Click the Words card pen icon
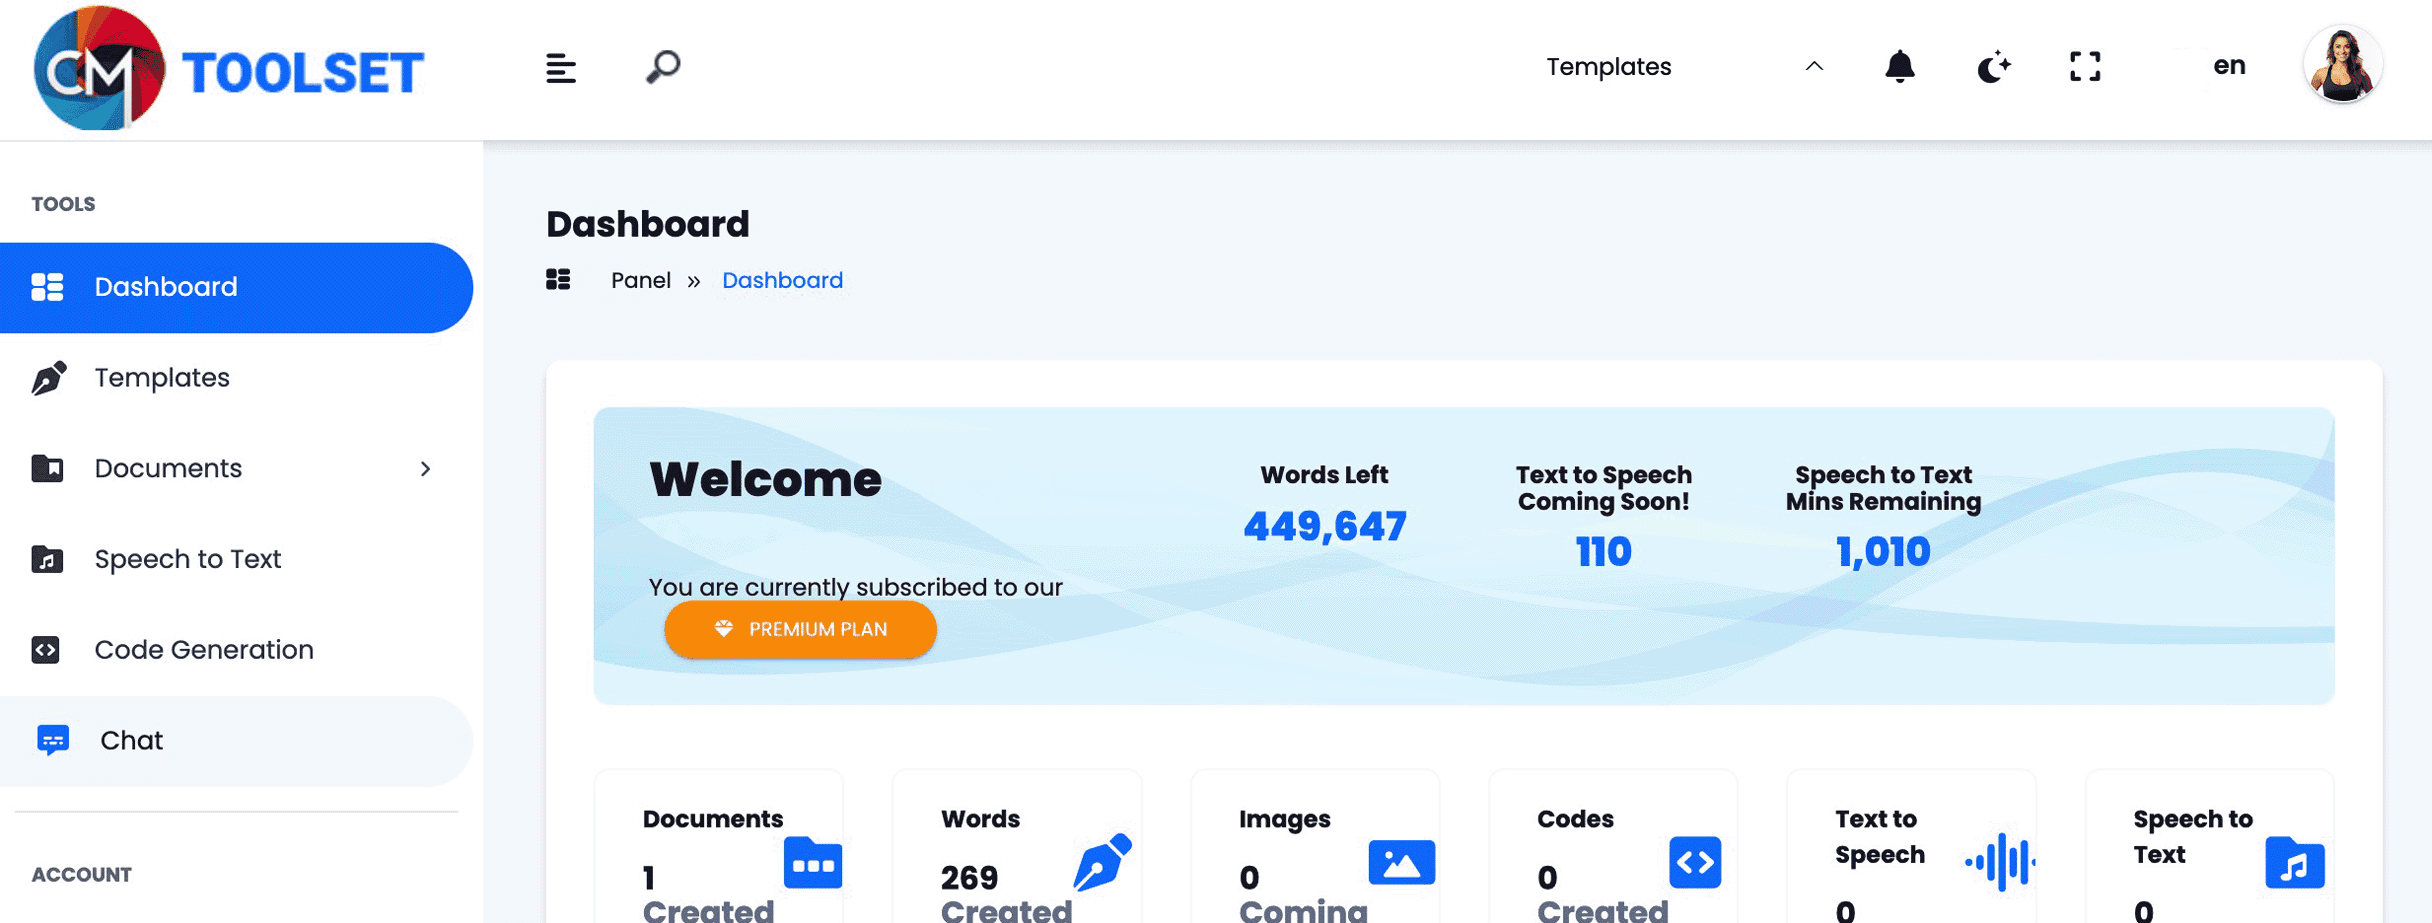 1102,862
